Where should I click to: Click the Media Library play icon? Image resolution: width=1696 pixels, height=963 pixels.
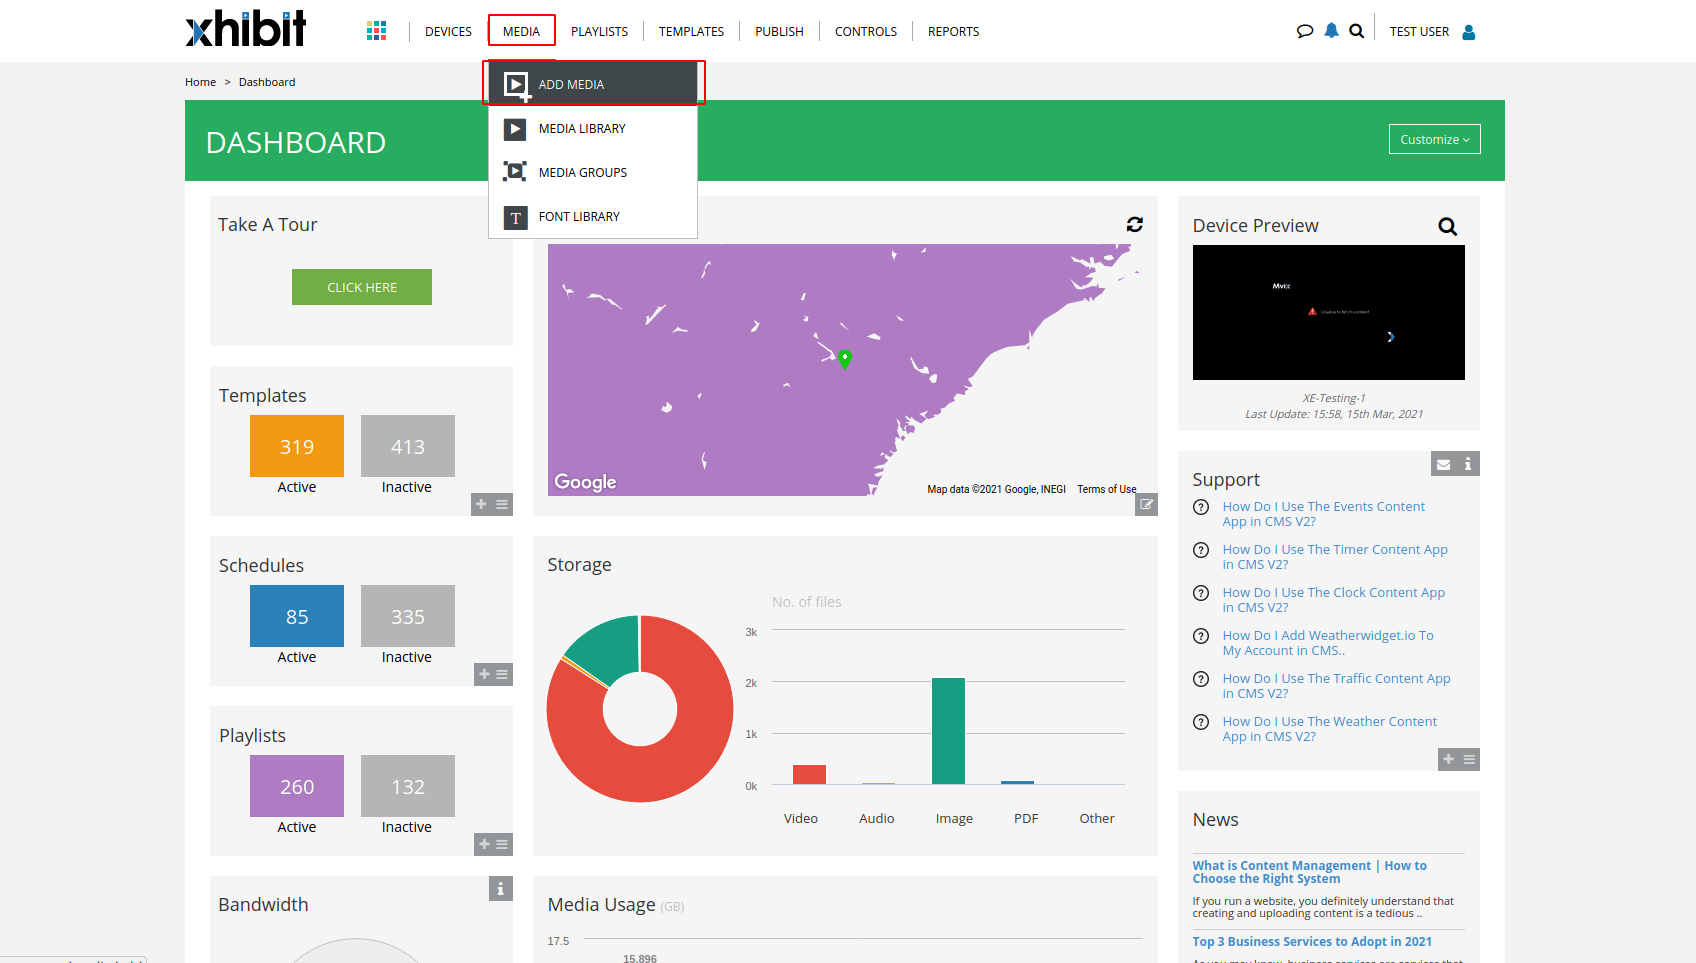(x=515, y=129)
